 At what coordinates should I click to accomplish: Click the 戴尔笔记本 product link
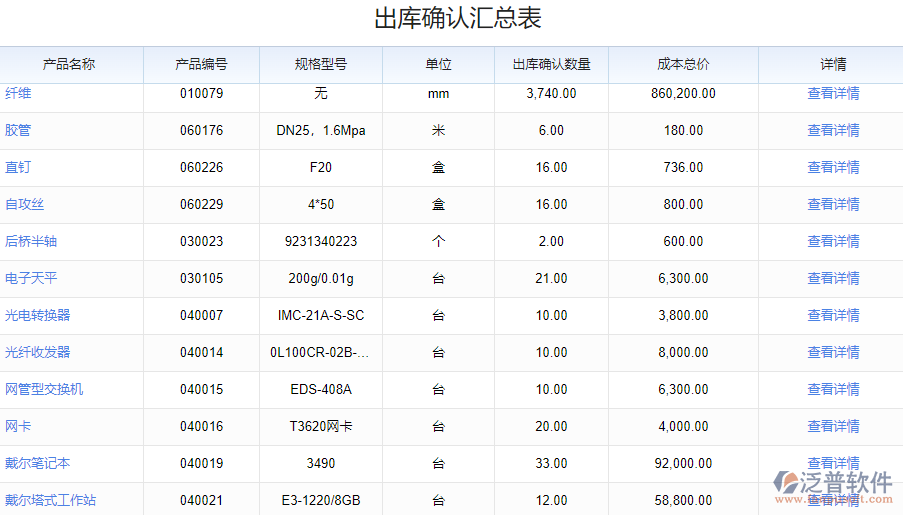coord(38,463)
